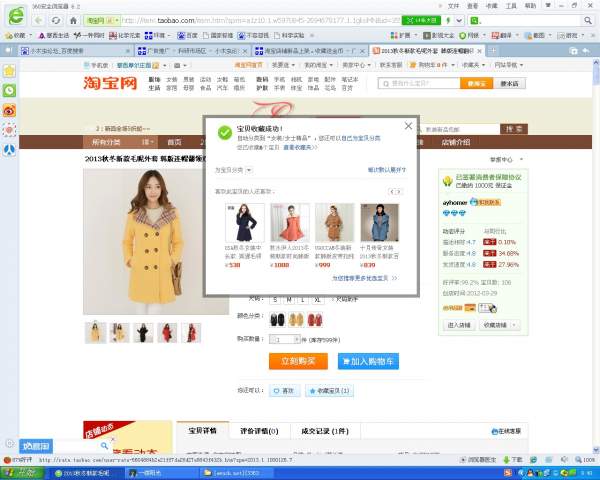
Task: Click the Wangwang contact icon next to ayhomer
Action: [x=485, y=202]
